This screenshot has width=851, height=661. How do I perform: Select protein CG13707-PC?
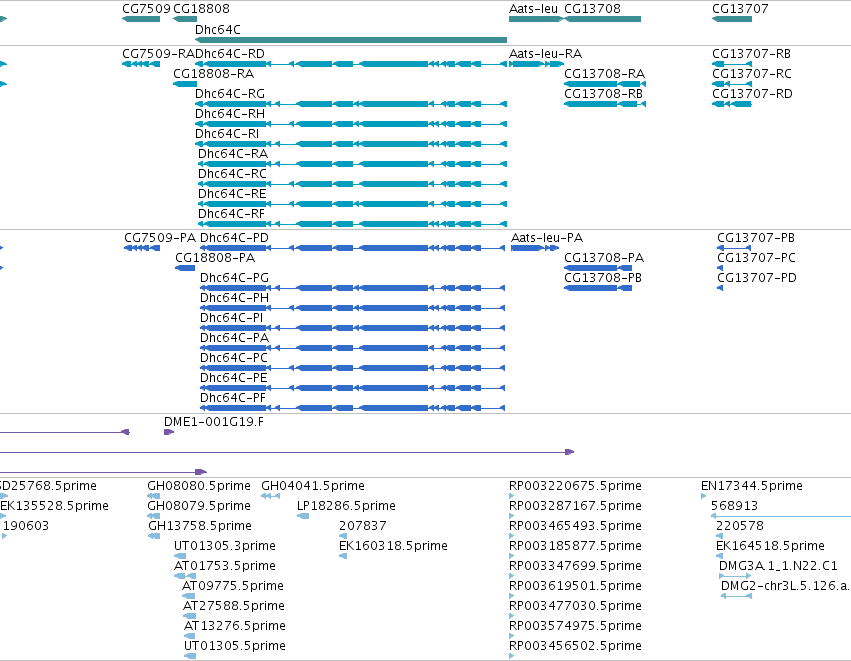coord(757,258)
